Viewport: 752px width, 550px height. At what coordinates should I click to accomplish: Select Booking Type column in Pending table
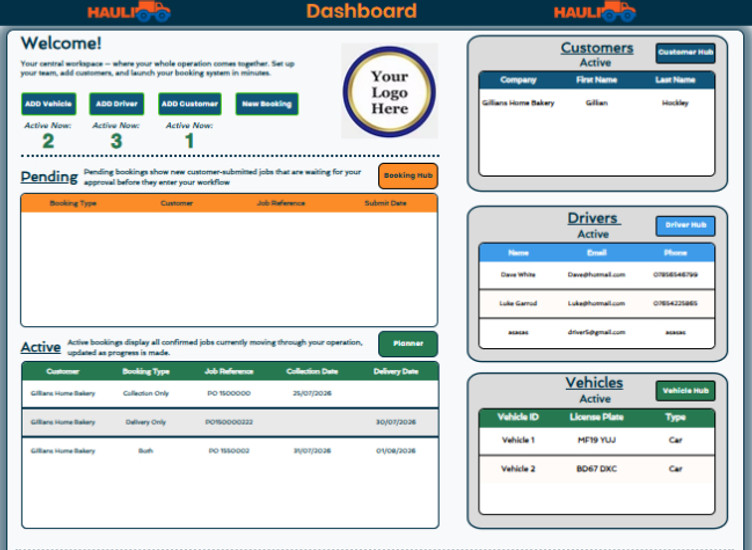point(73,203)
